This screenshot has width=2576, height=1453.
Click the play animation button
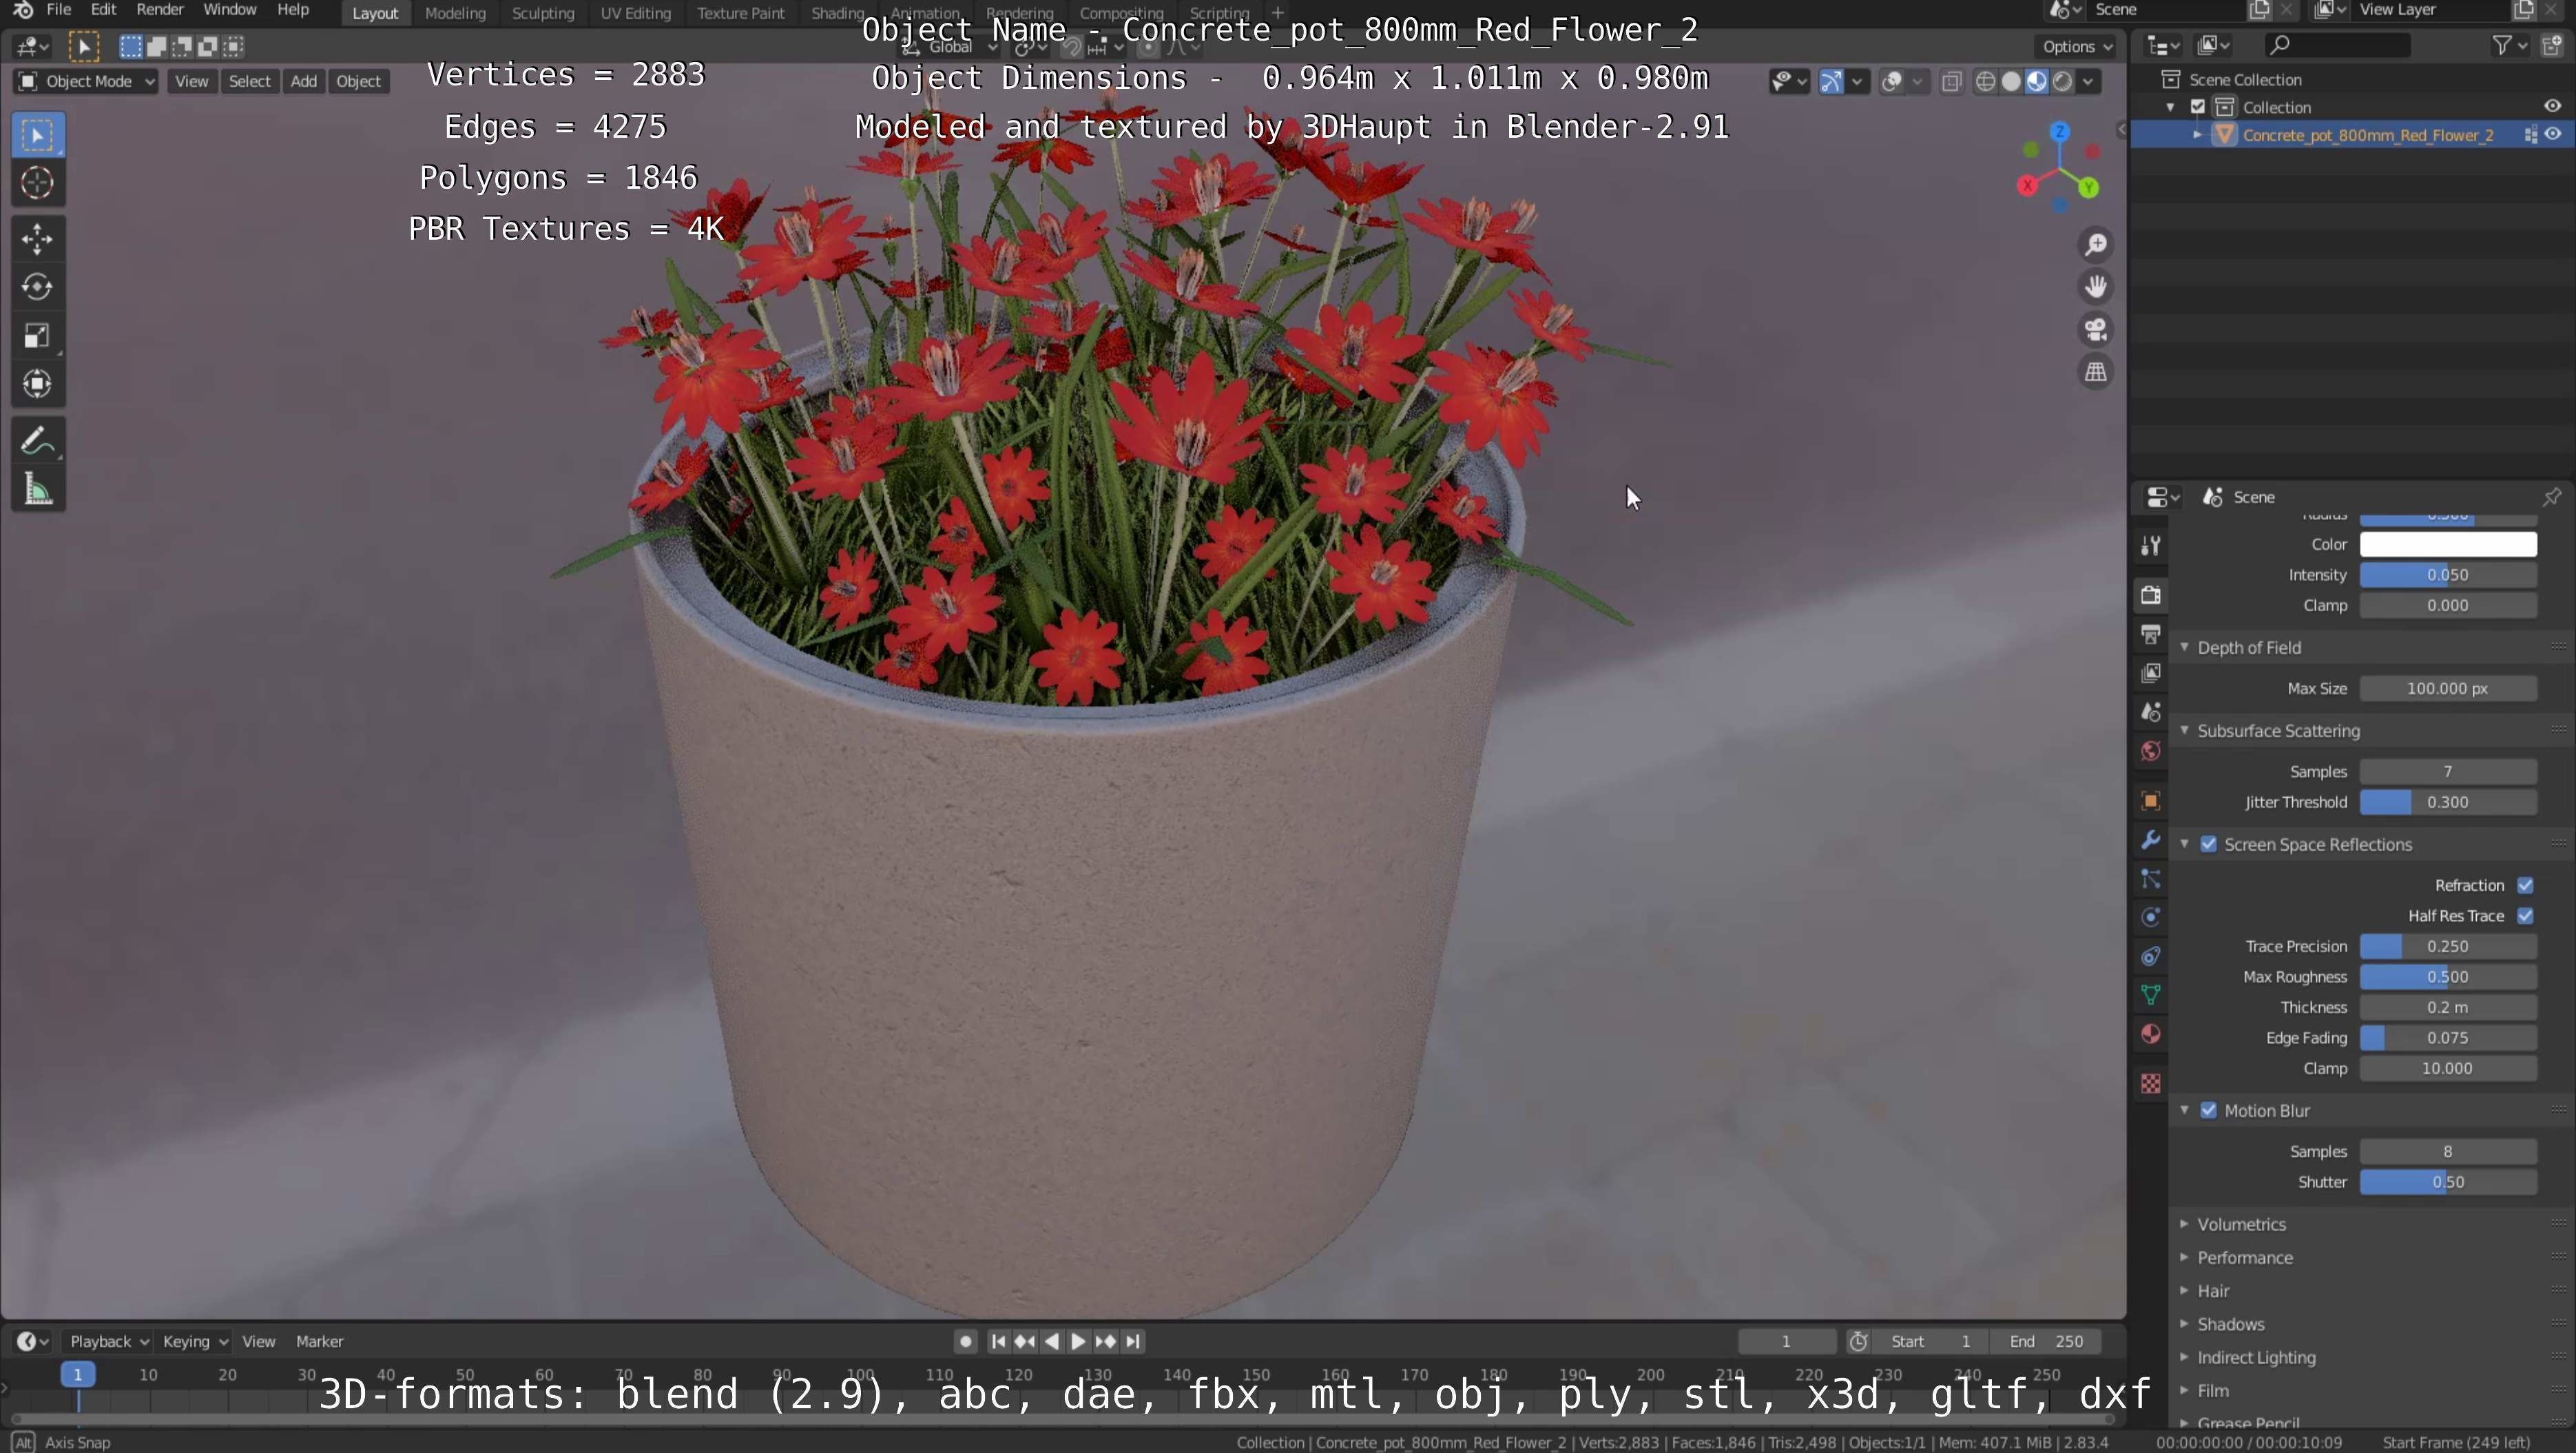pos(1078,1342)
